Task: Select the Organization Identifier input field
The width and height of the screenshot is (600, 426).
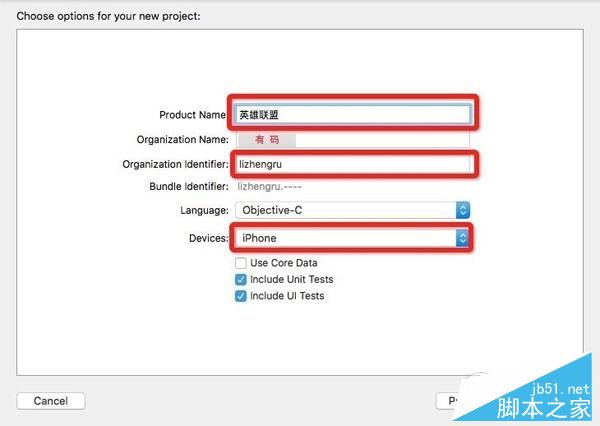Action: (x=352, y=163)
